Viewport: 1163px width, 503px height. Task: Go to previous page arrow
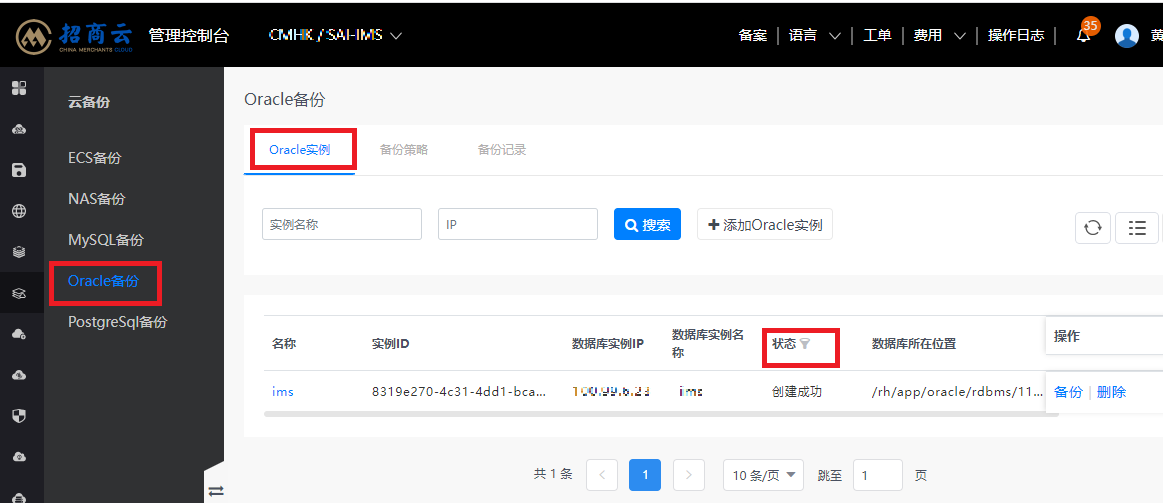coord(602,475)
